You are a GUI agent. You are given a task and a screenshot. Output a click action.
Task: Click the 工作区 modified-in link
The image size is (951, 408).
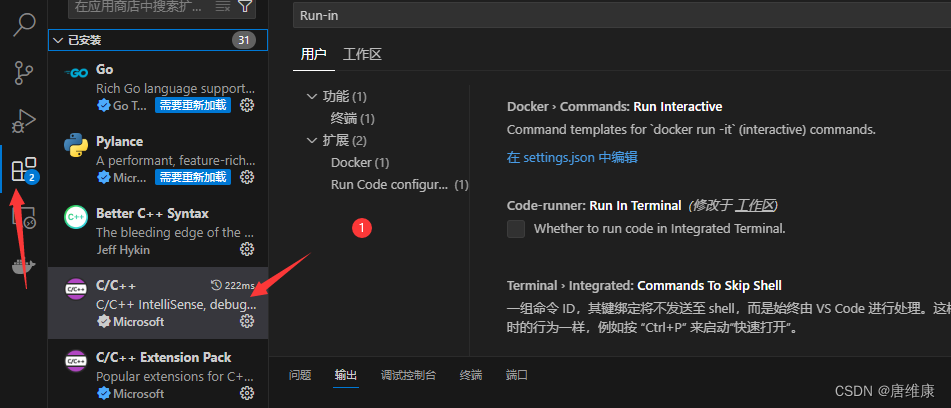tap(755, 206)
